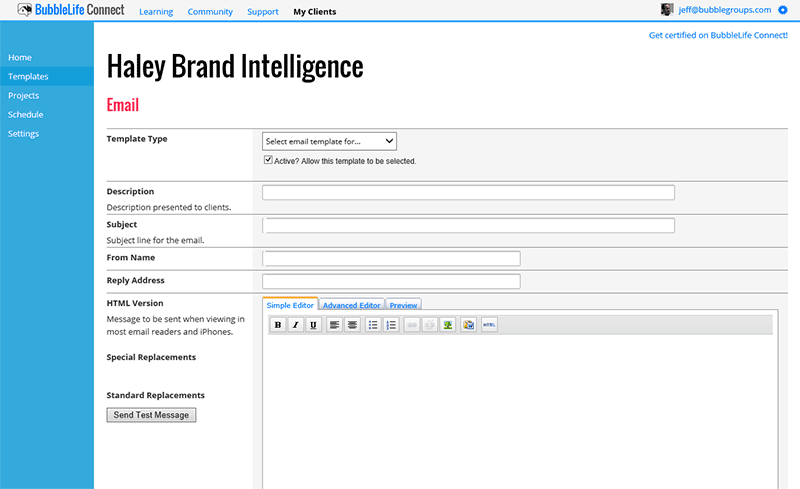Image resolution: width=800 pixels, height=489 pixels.
Task: Insert an image using the picture icon
Action: coord(447,325)
